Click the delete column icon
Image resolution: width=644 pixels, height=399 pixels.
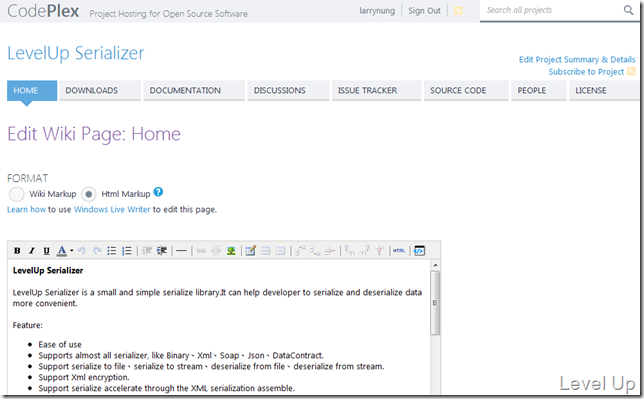(380, 251)
